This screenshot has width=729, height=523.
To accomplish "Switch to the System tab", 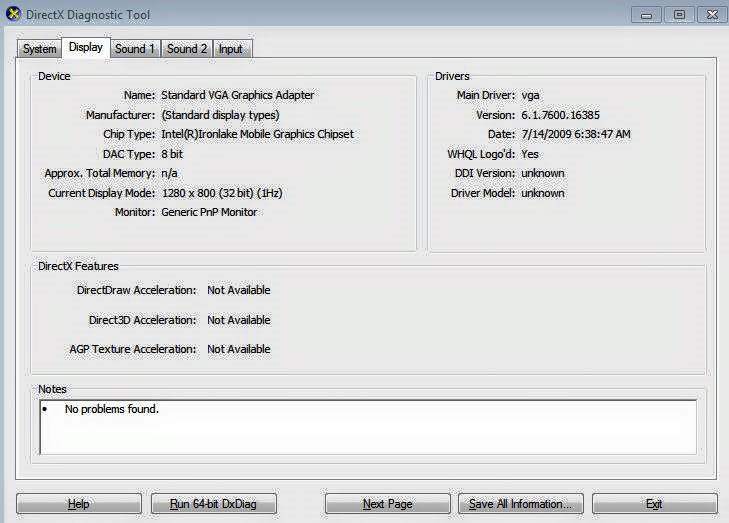I will point(39,49).
